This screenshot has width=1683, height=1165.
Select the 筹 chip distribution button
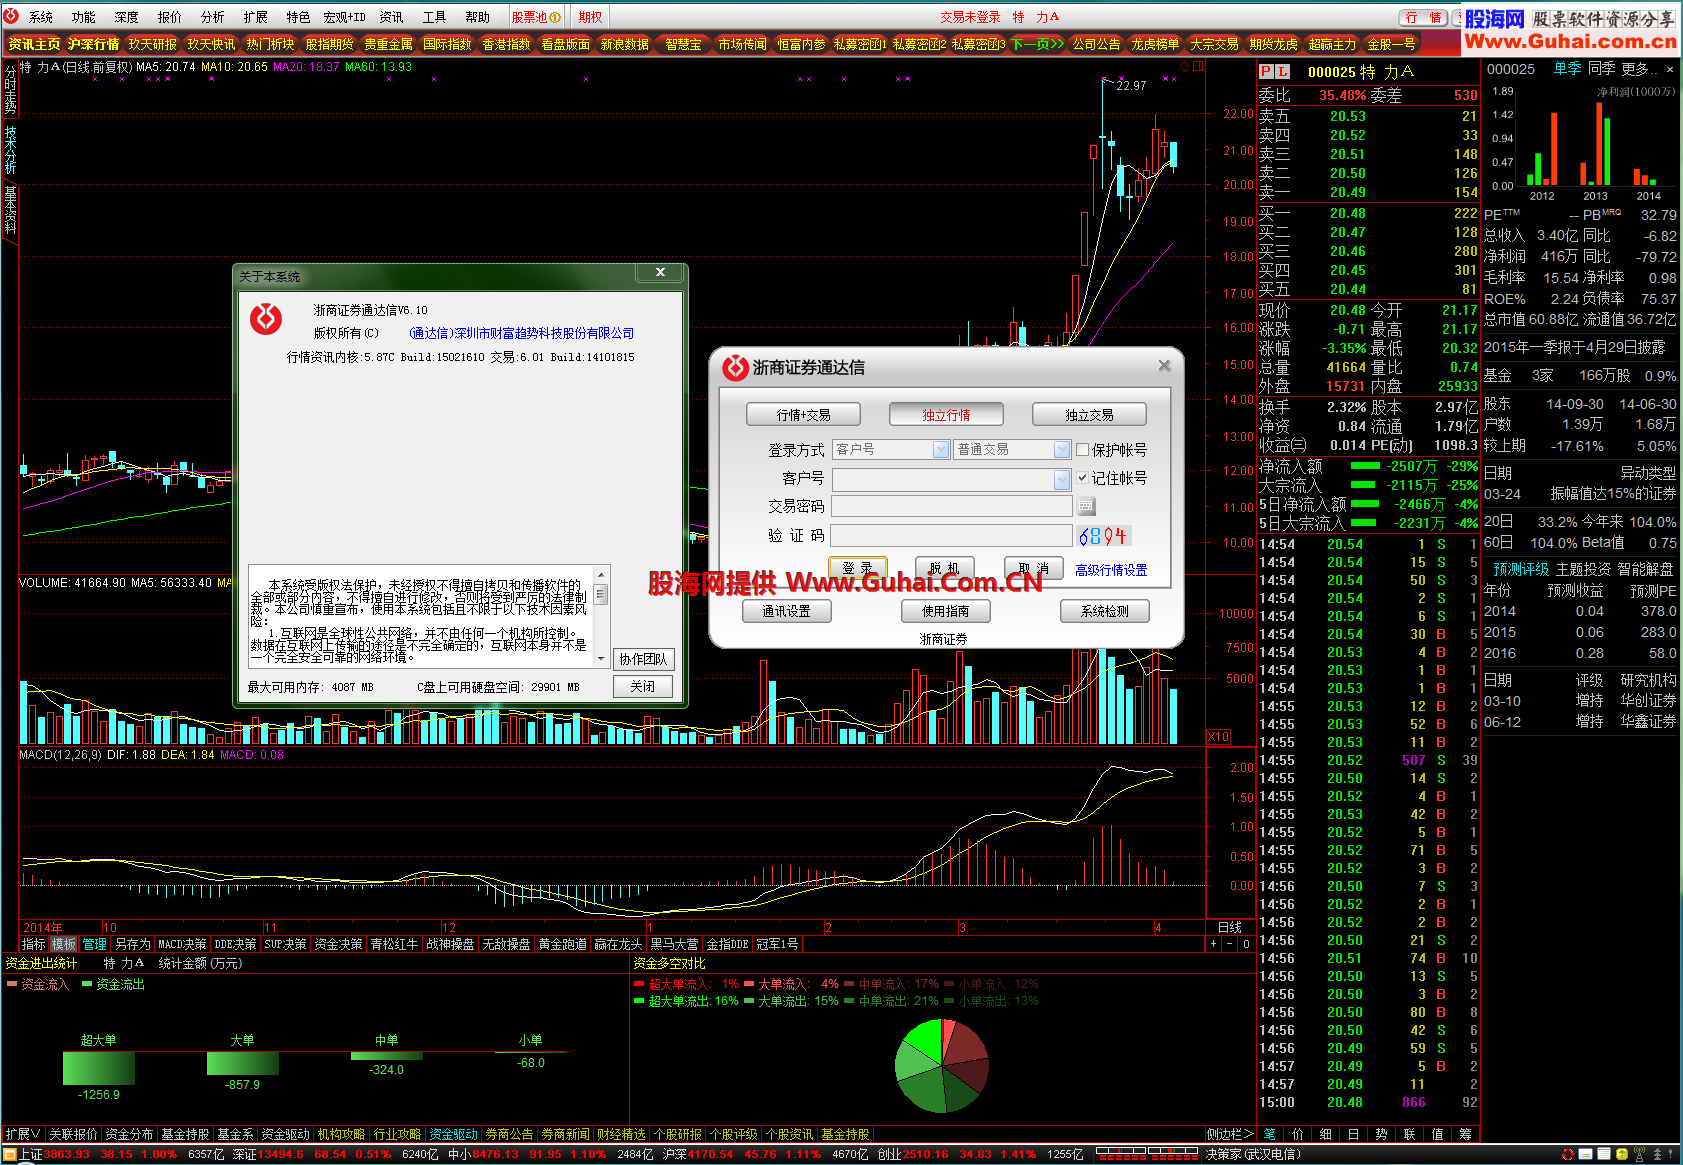(1465, 1134)
